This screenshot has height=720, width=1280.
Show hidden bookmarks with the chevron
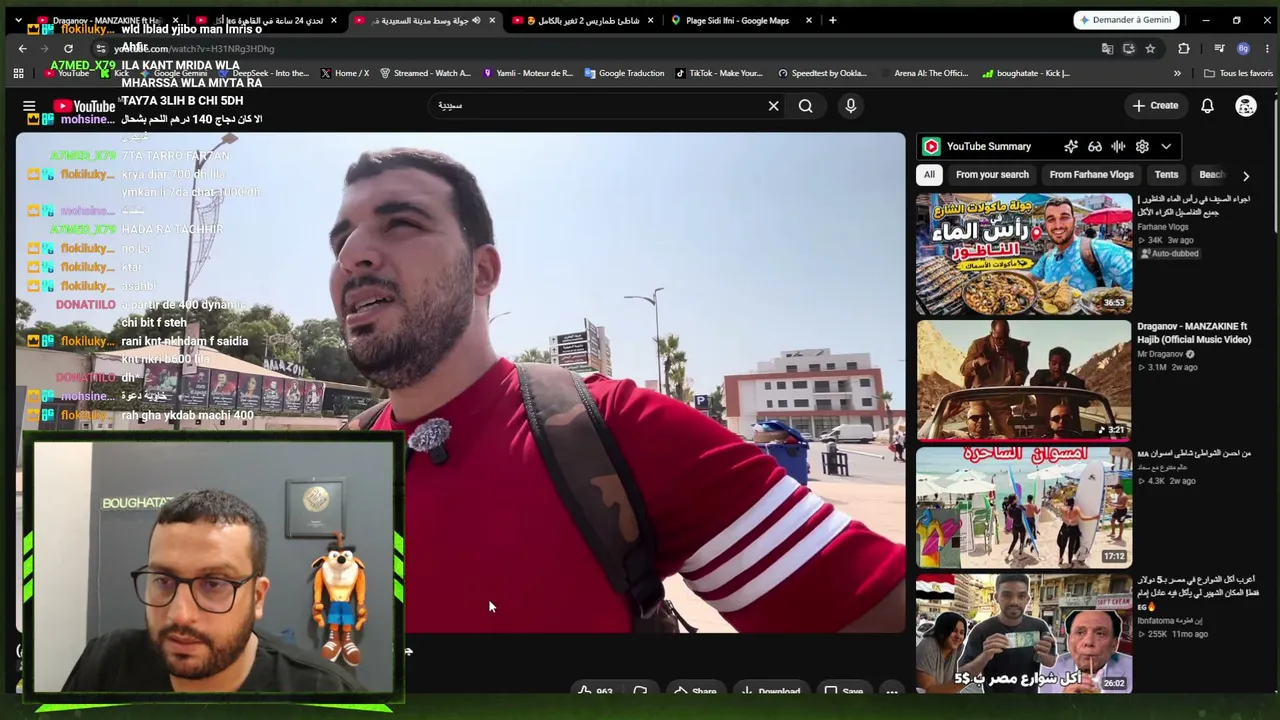[1177, 73]
